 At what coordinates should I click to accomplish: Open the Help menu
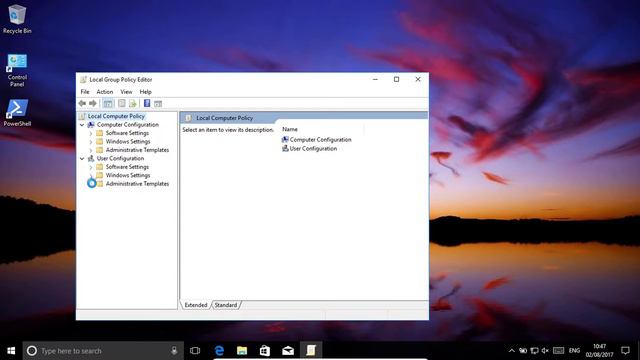click(145, 92)
